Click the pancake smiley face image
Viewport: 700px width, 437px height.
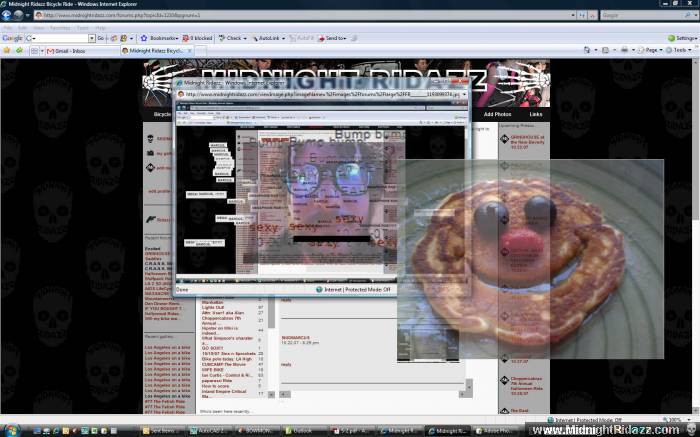pos(530,259)
